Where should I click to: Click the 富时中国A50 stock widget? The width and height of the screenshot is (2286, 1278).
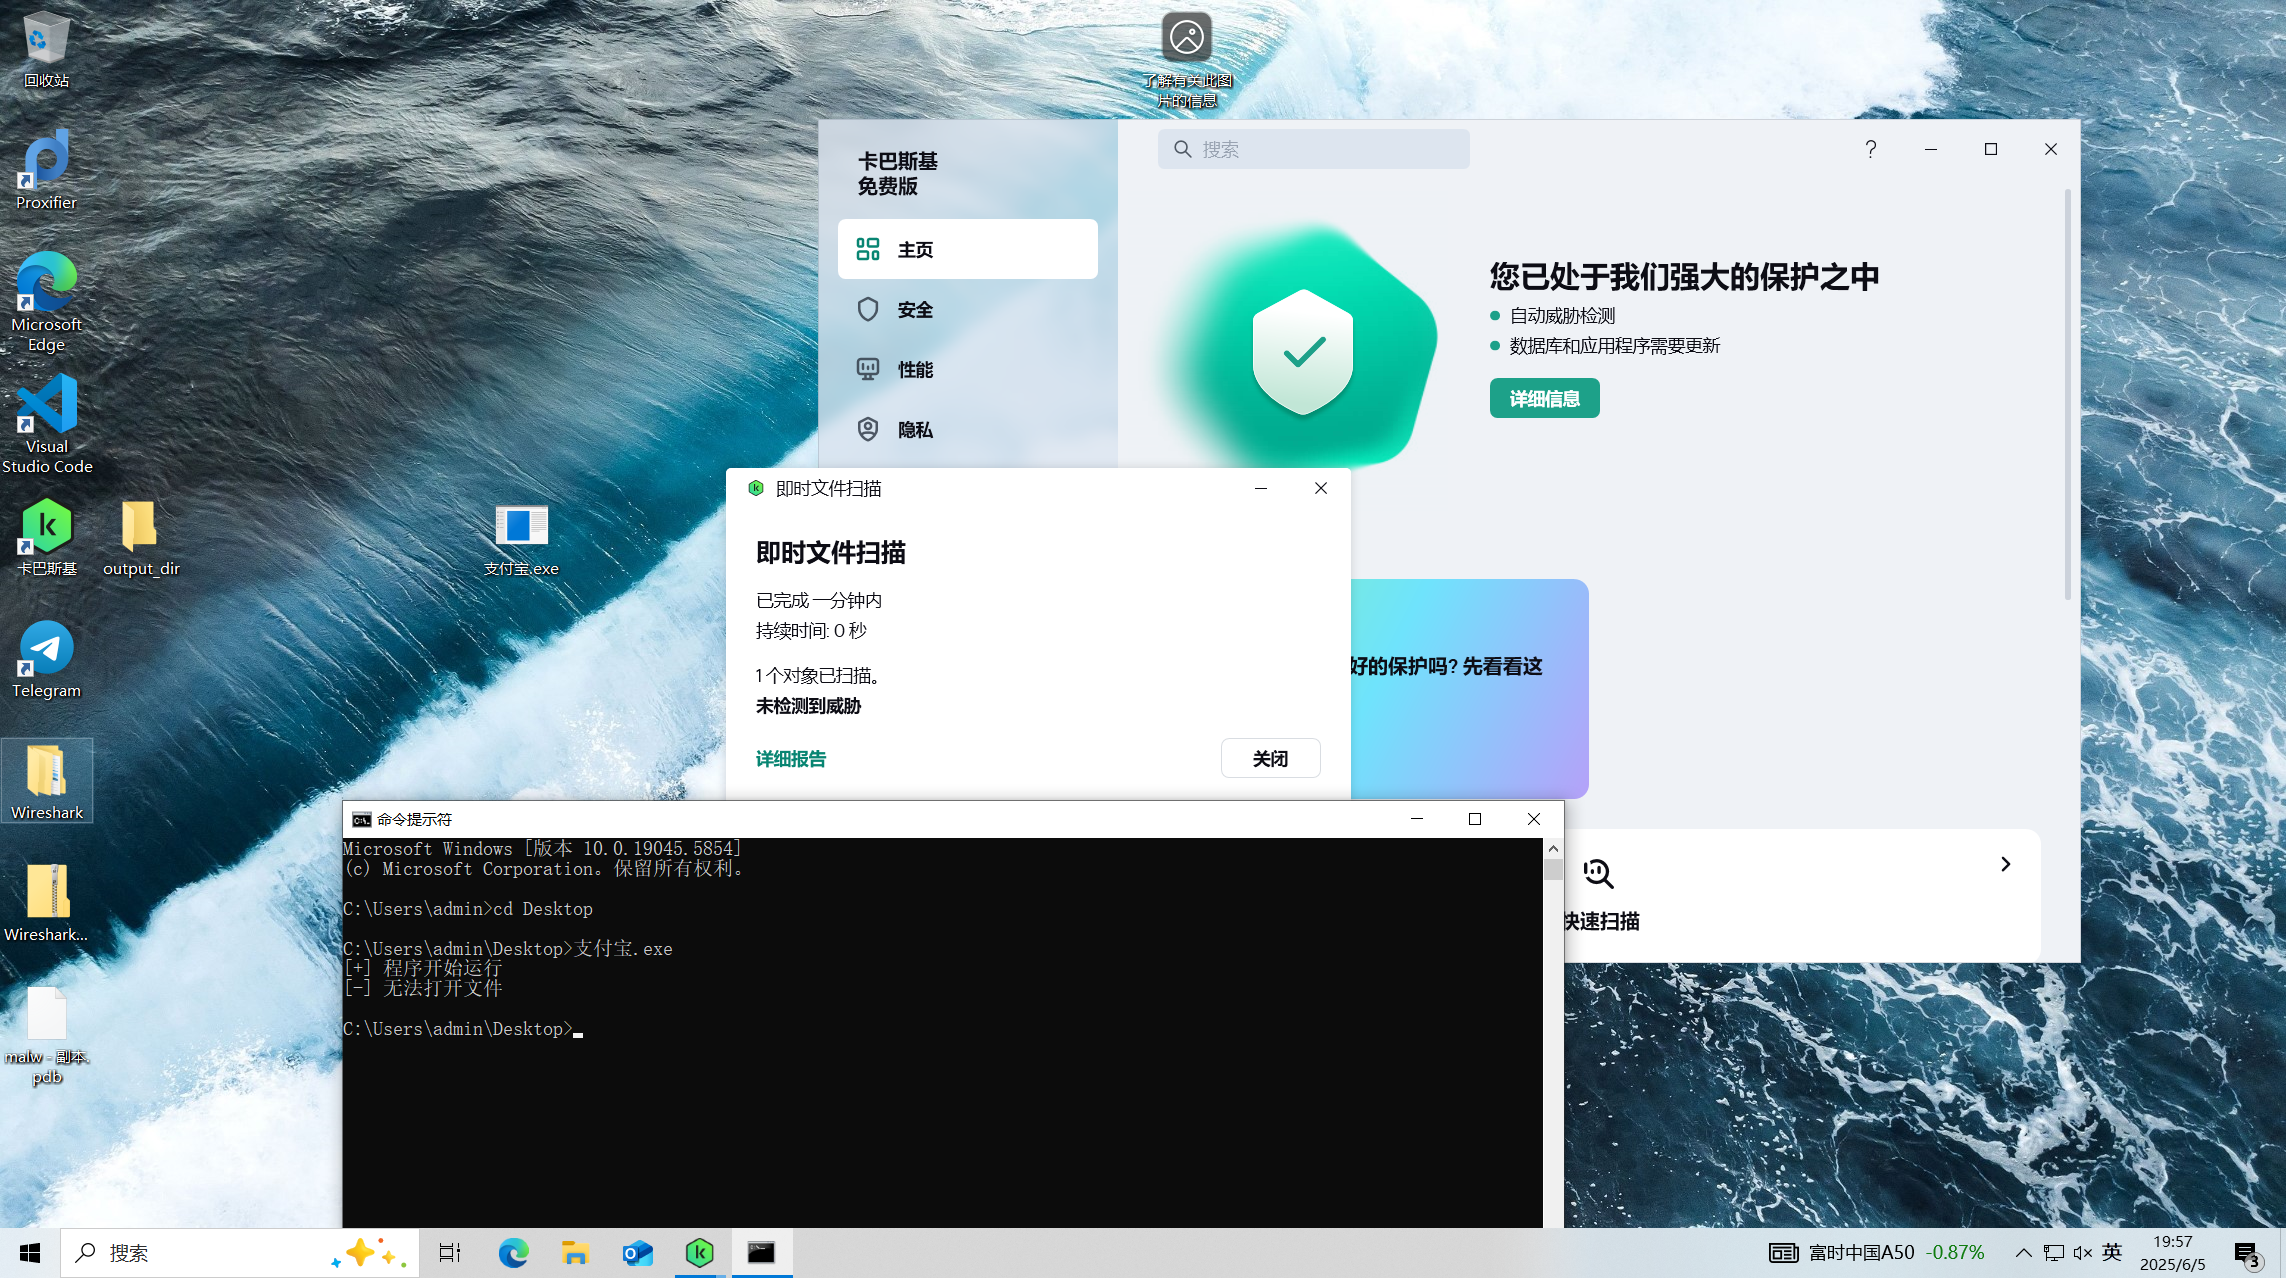pos(1876,1253)
